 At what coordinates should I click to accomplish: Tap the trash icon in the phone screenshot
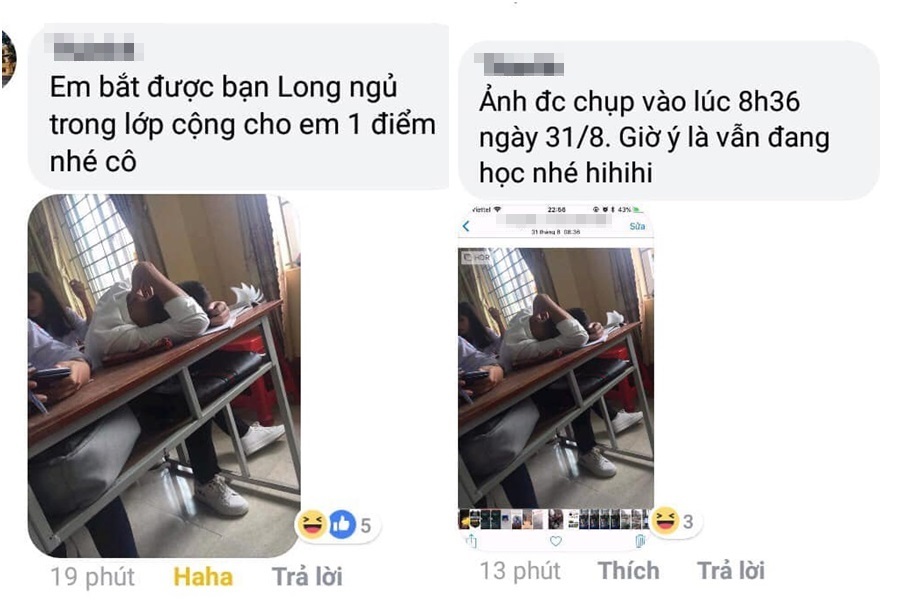click(x=640, y=540)
